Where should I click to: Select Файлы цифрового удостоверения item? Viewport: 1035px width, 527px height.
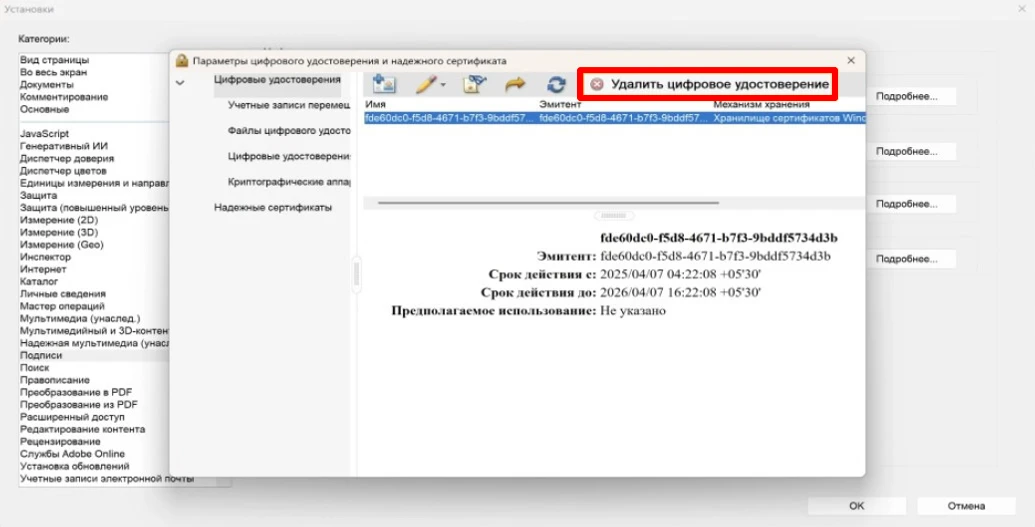pyautogui.click(x=287, y=130)
